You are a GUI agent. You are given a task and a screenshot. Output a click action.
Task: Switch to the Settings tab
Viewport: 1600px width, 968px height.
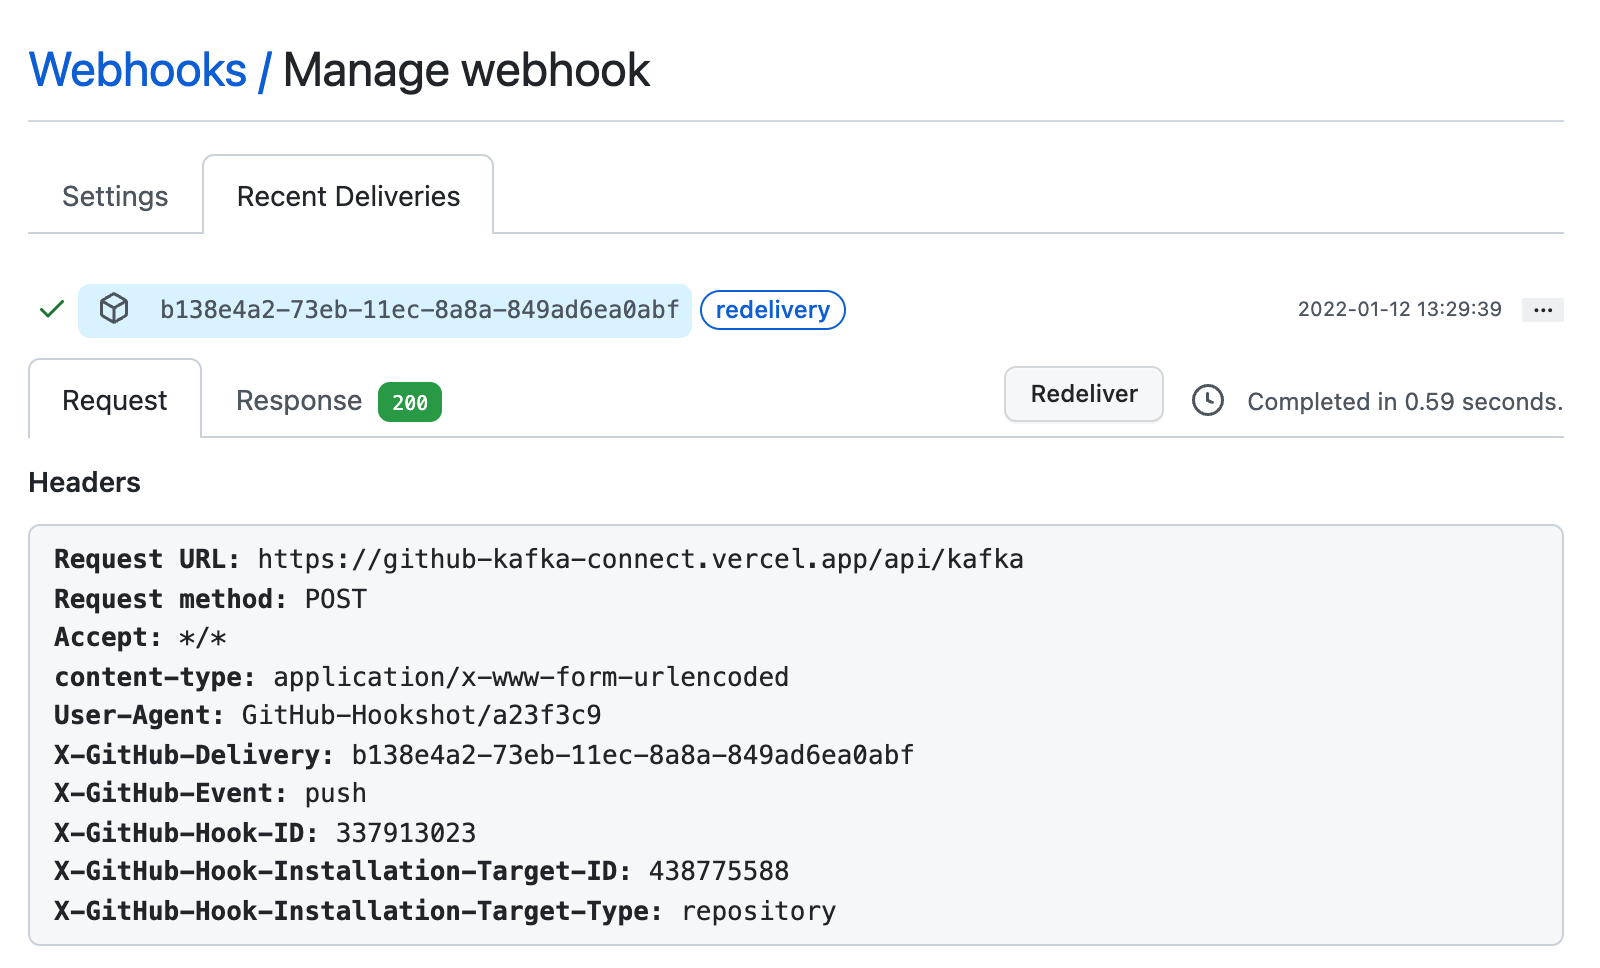pos(115,196)
